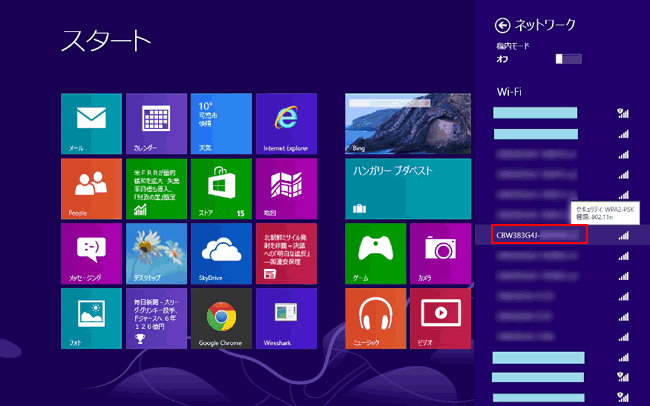Launch the Internet Explorer tile
650x406 pixels.
tap(286, 124)
